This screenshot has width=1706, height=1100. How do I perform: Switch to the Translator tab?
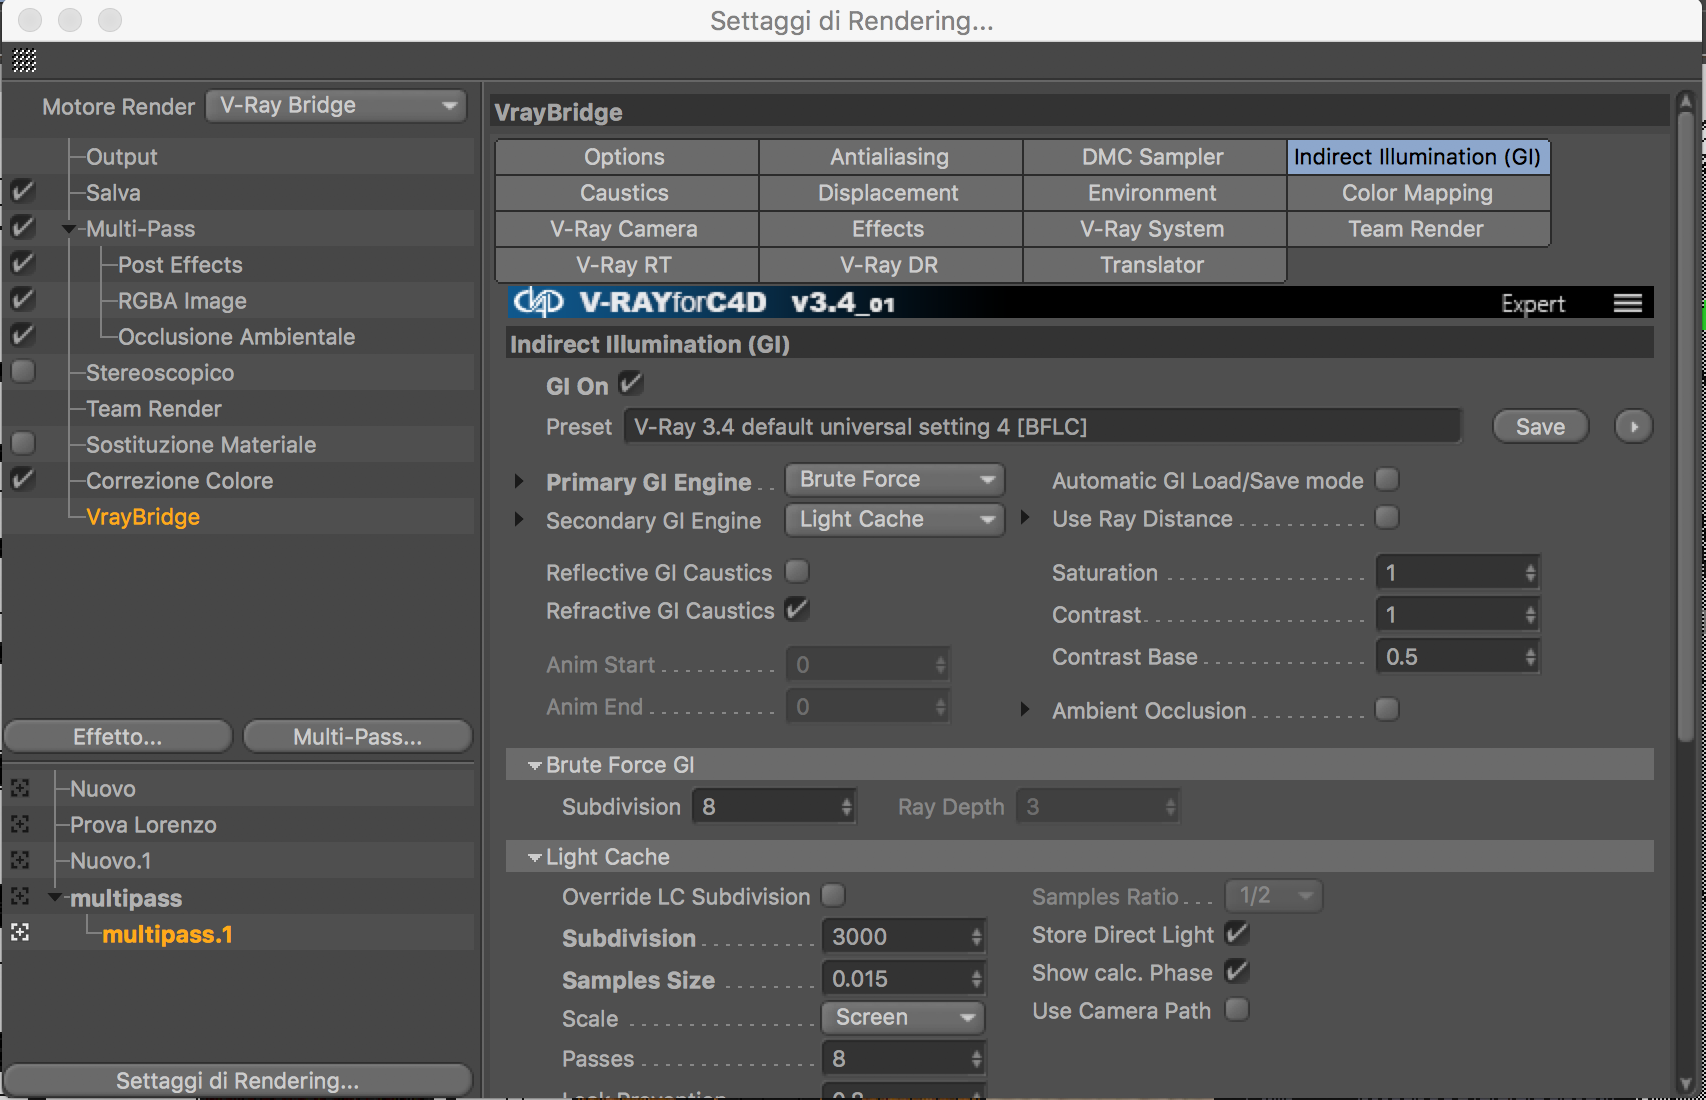[x=1154, y=265]
